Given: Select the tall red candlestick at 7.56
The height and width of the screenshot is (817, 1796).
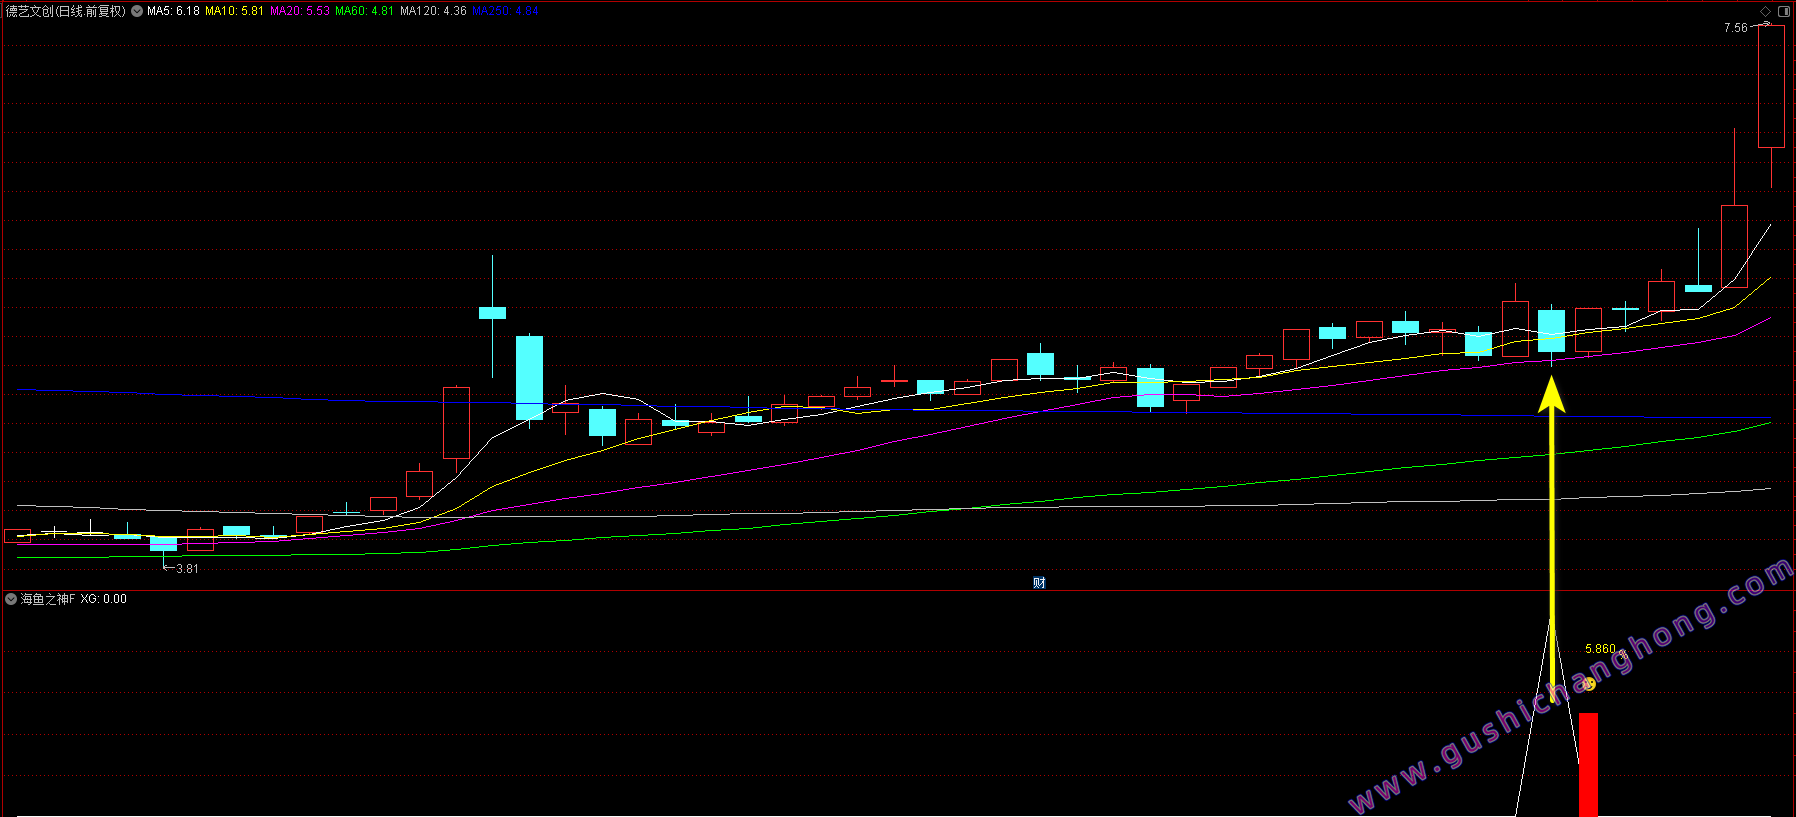Looking at the screenshot, I should 1771,87.
